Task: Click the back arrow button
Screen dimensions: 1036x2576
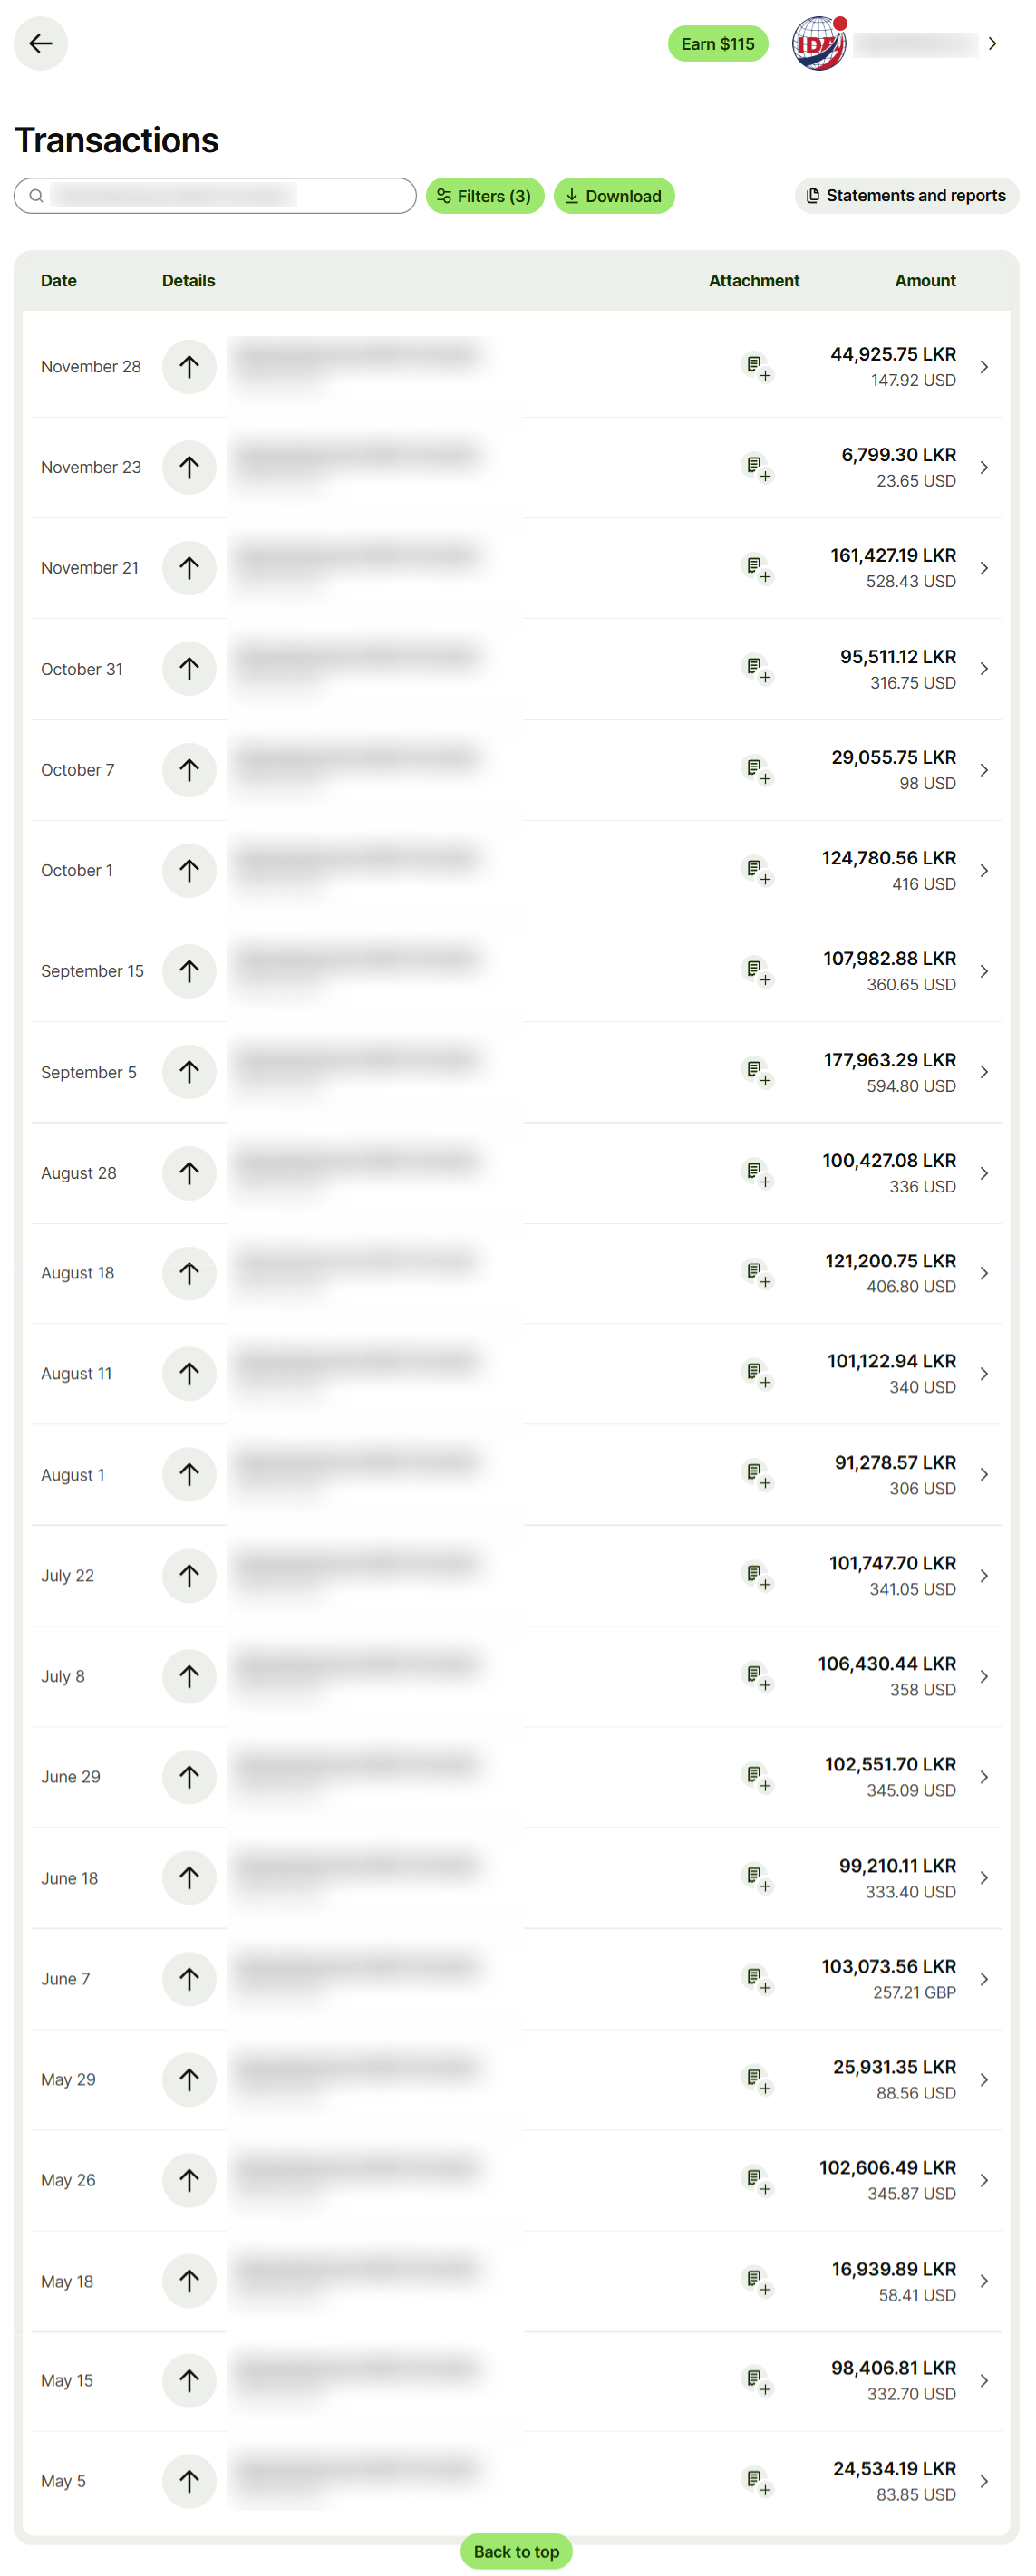Action: 40,43
